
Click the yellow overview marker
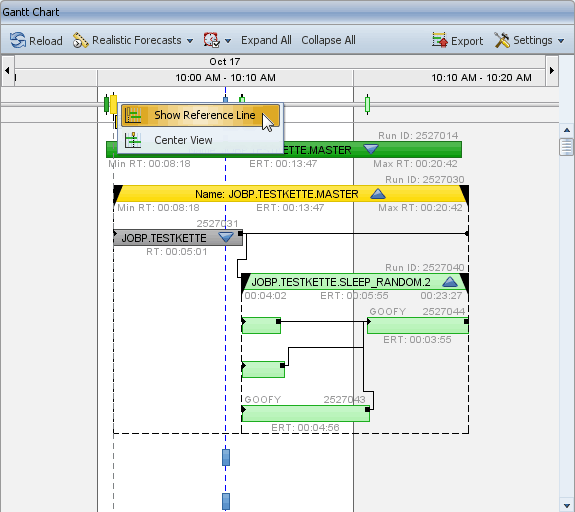[x=114, y=105]
